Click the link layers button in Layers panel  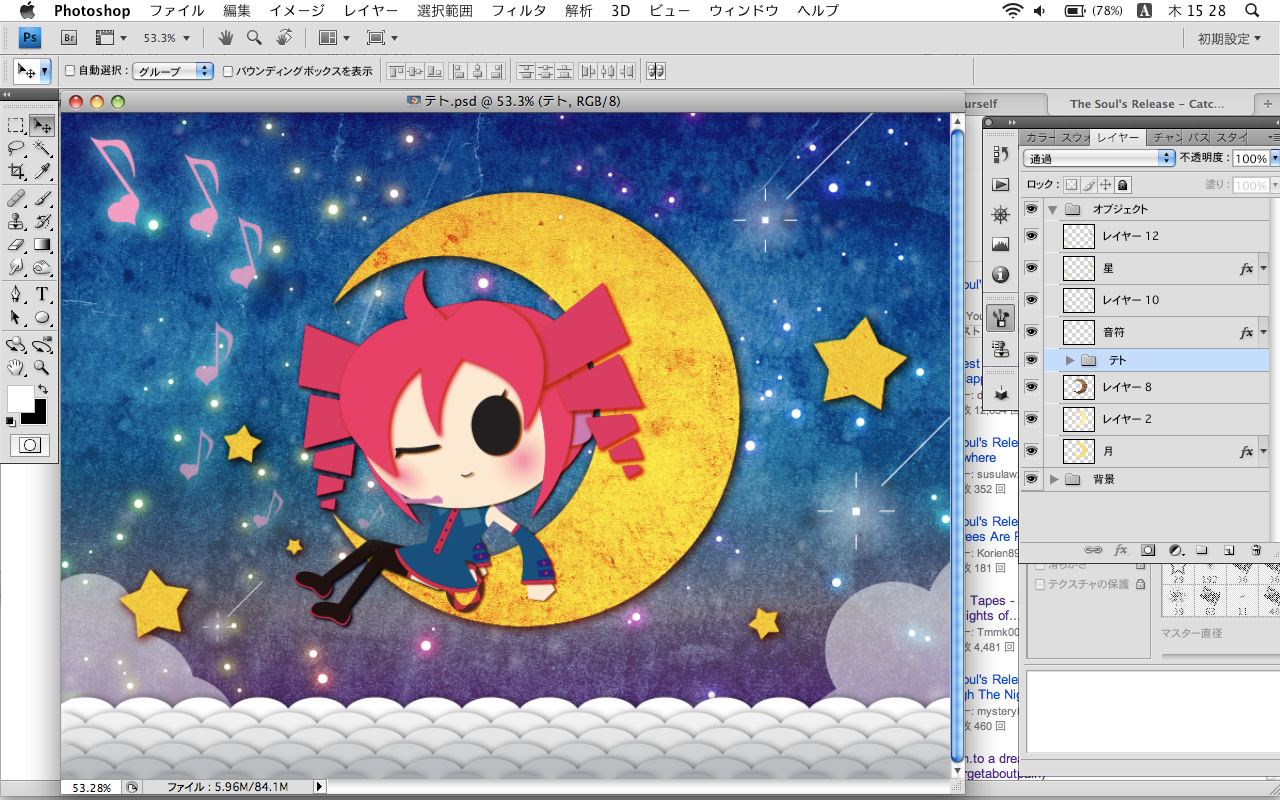click(1093, 550)
